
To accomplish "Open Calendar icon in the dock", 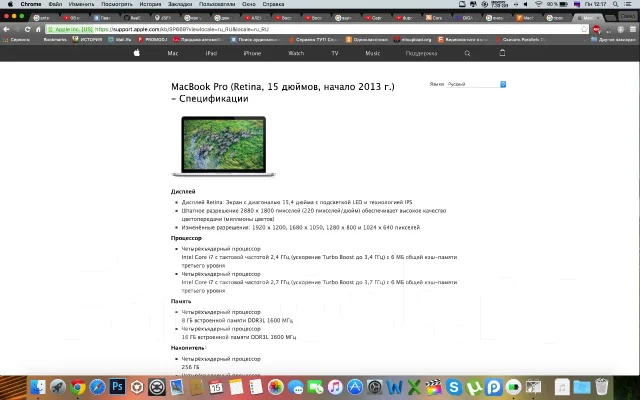I will [x=216, y=387].
